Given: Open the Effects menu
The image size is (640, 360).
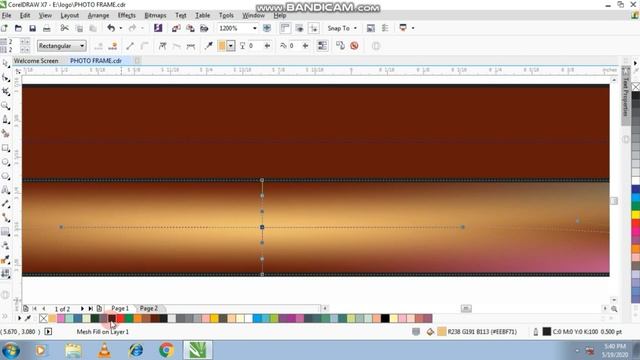Looking at the screenshot, I should pos(127,16).
